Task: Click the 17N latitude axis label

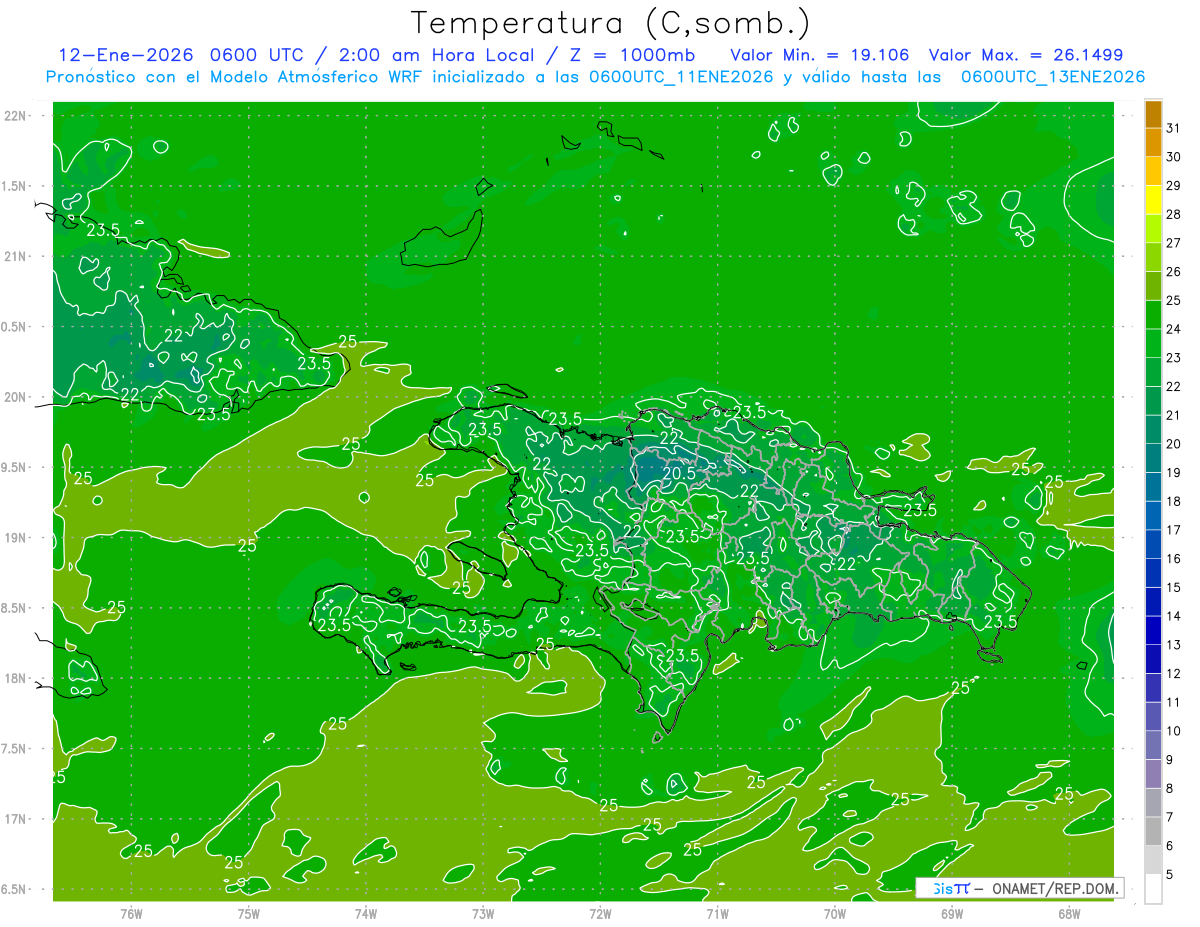Action: click(16, 819)
